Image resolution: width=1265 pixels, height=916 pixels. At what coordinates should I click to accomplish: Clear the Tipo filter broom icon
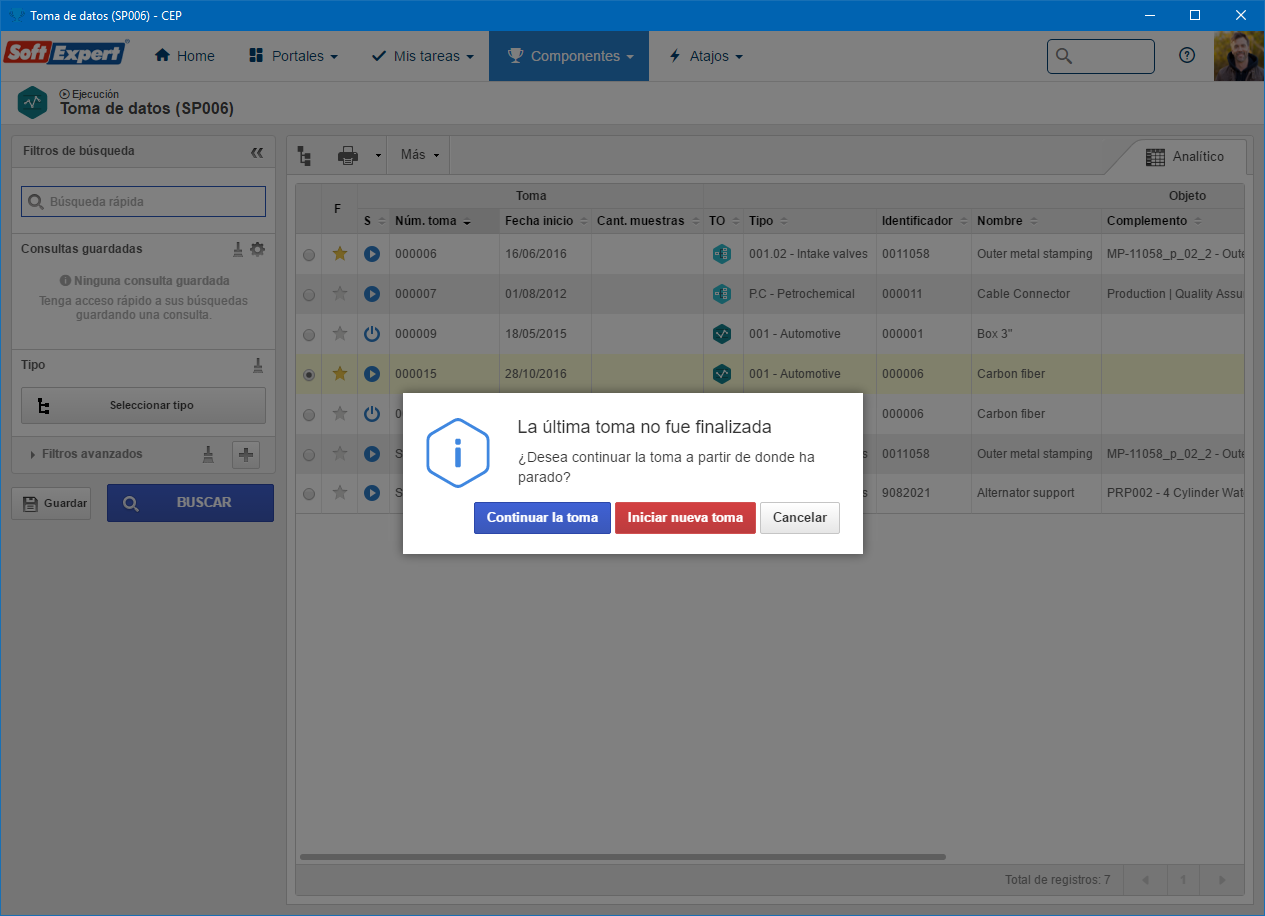point(257,366)
